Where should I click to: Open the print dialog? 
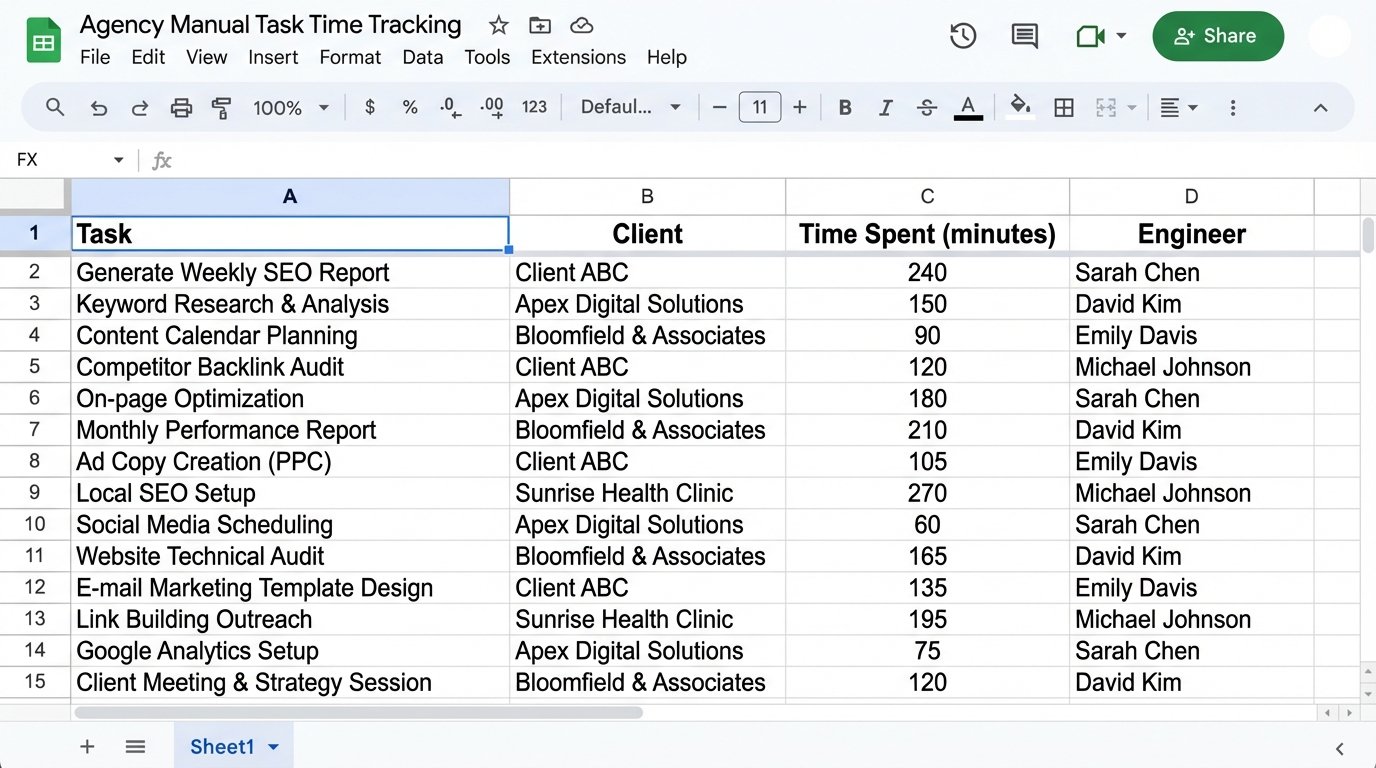pos(181,107)
